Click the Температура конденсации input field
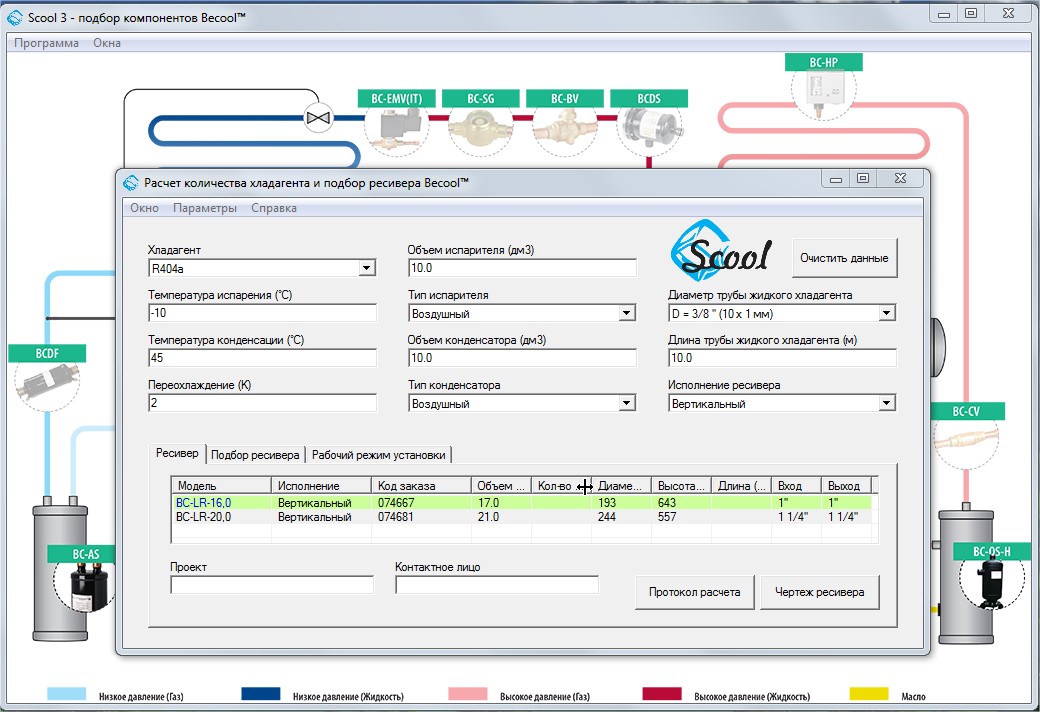This screenshot has width=1040, height=712. pyautogui.click(x=262, y=358)
